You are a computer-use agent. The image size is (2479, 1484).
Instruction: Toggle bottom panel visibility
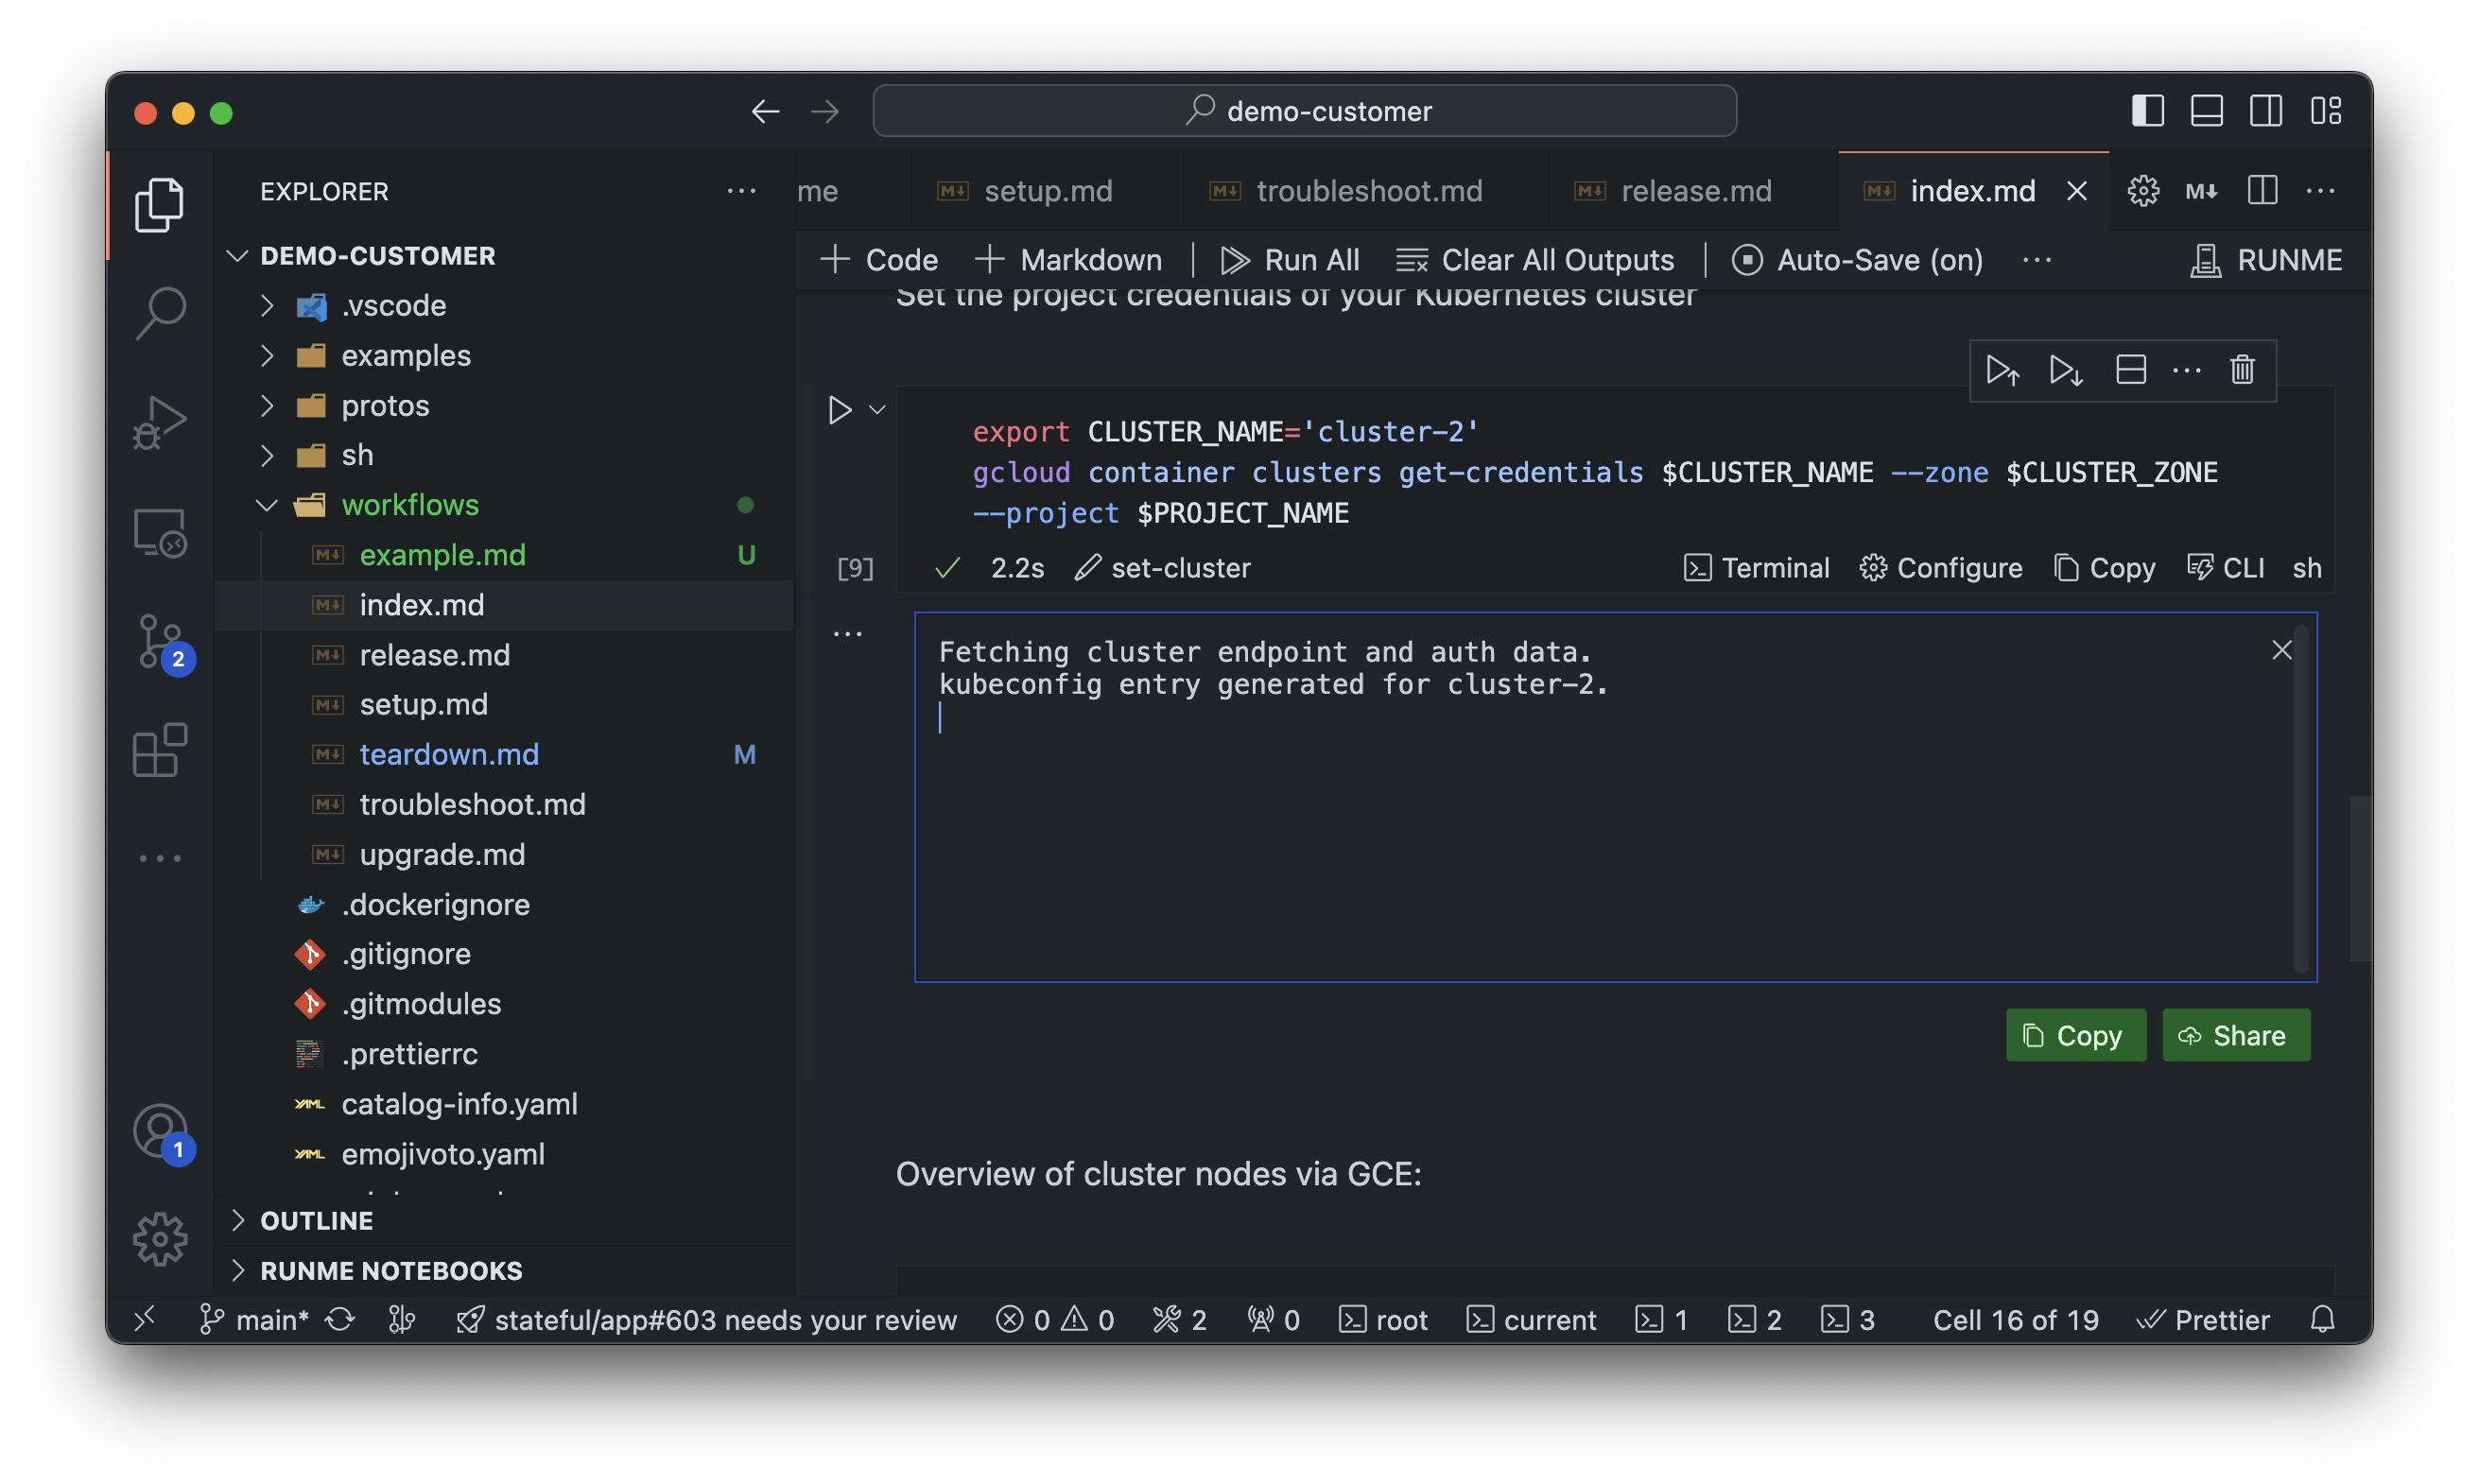pos(2207,111)
